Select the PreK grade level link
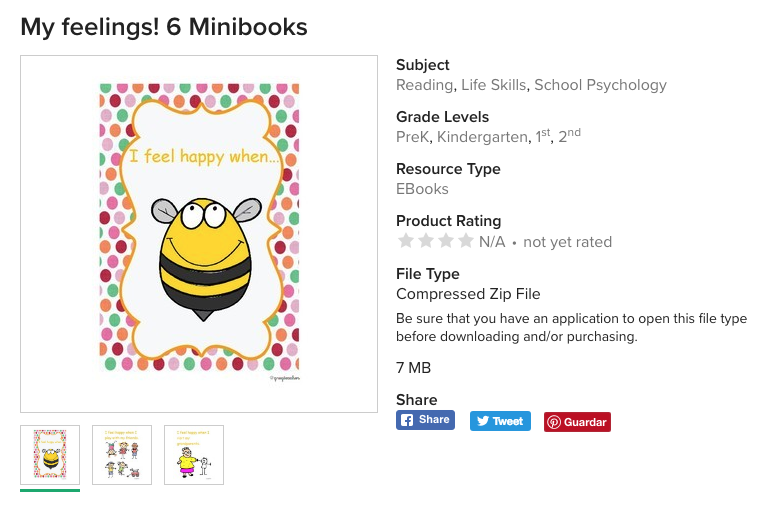 412,137
